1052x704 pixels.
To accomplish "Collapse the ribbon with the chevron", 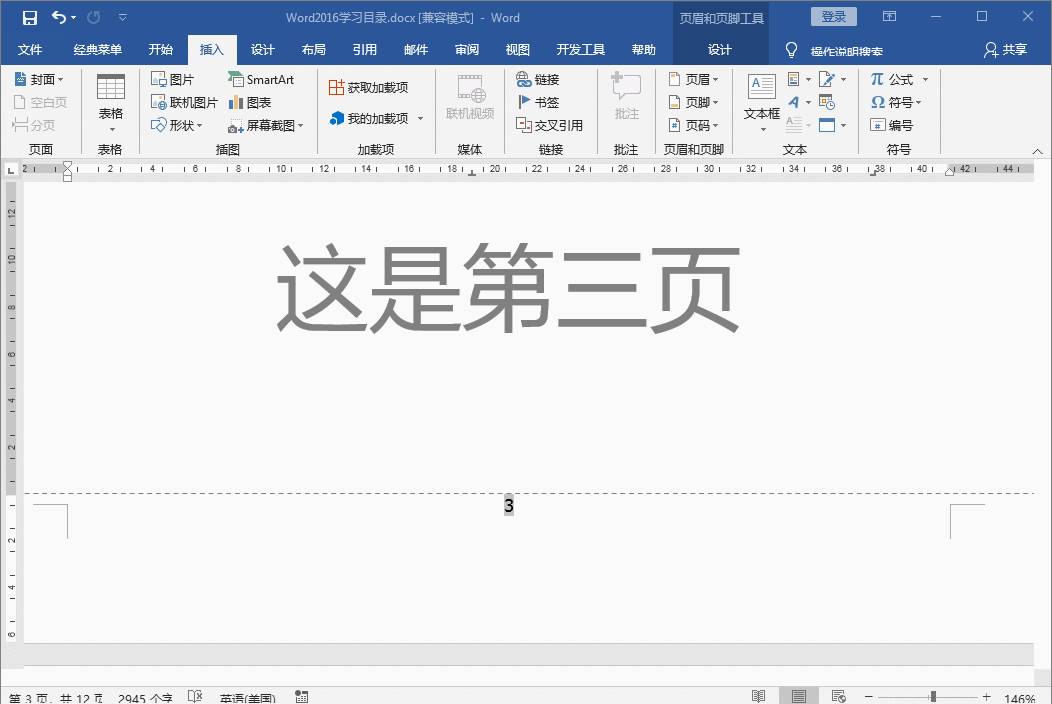I will coord(1037,152).
